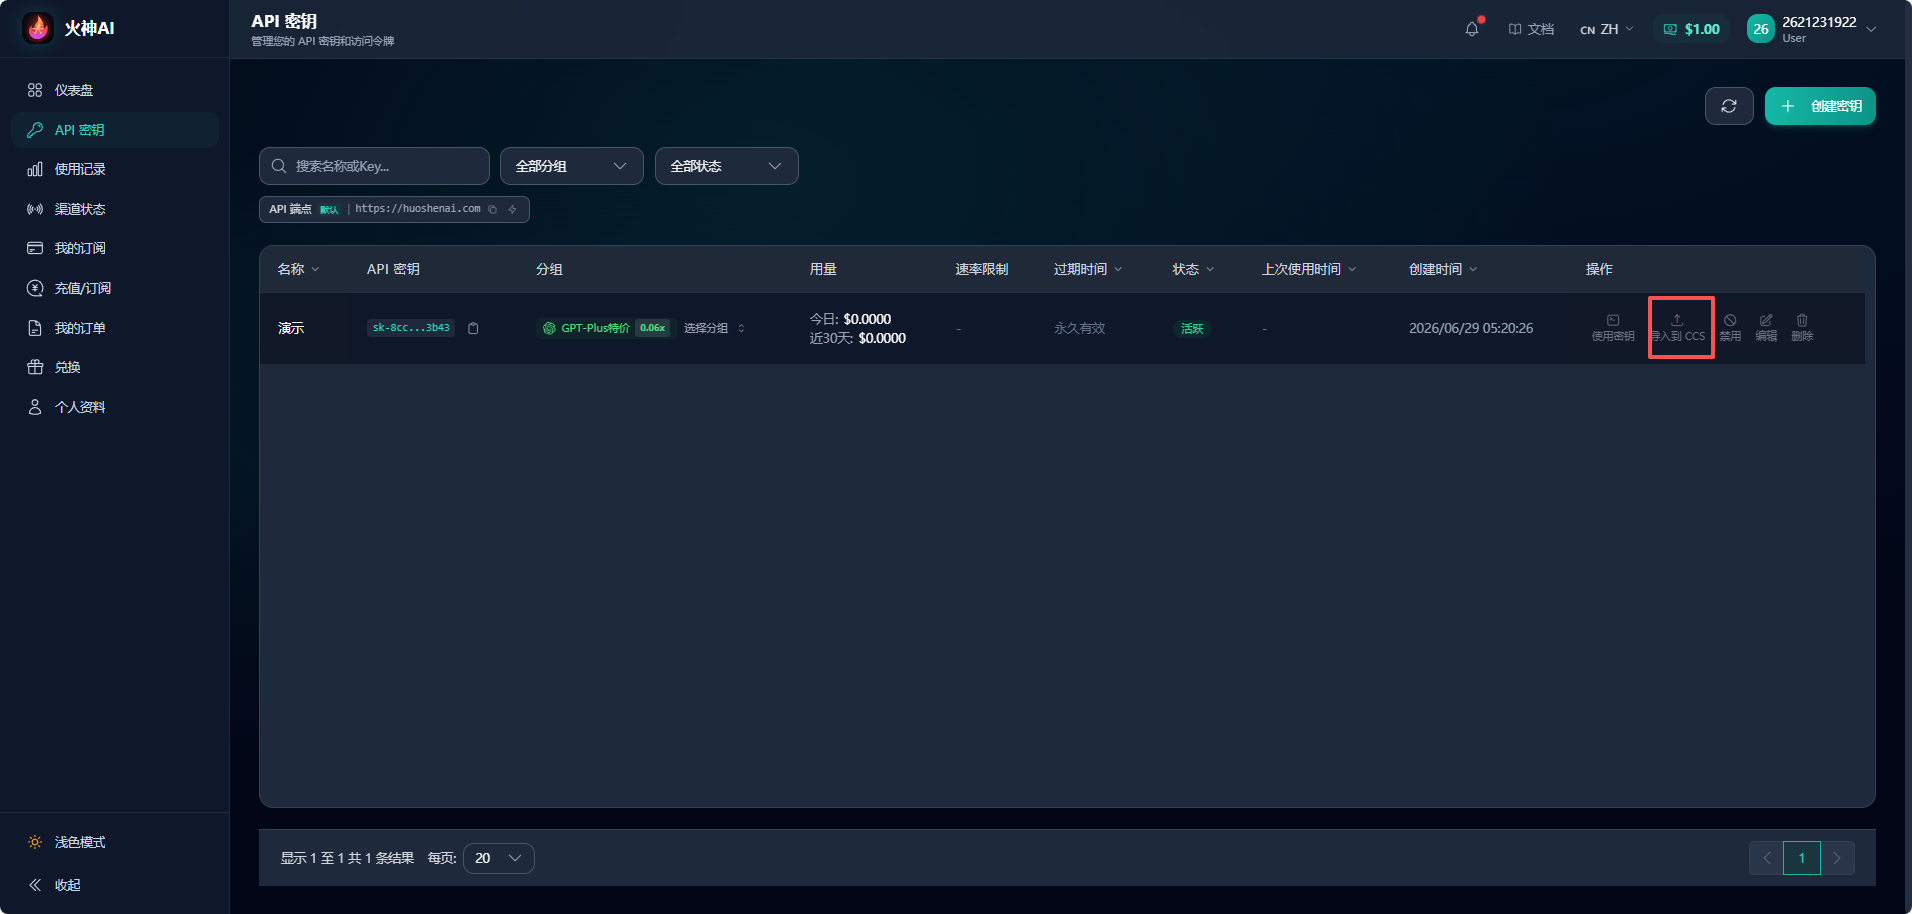The height and width of the screenshot is (914, 1912).
Task: Click the sk-8cc...3b43 key text
Action: pos(411,328)
